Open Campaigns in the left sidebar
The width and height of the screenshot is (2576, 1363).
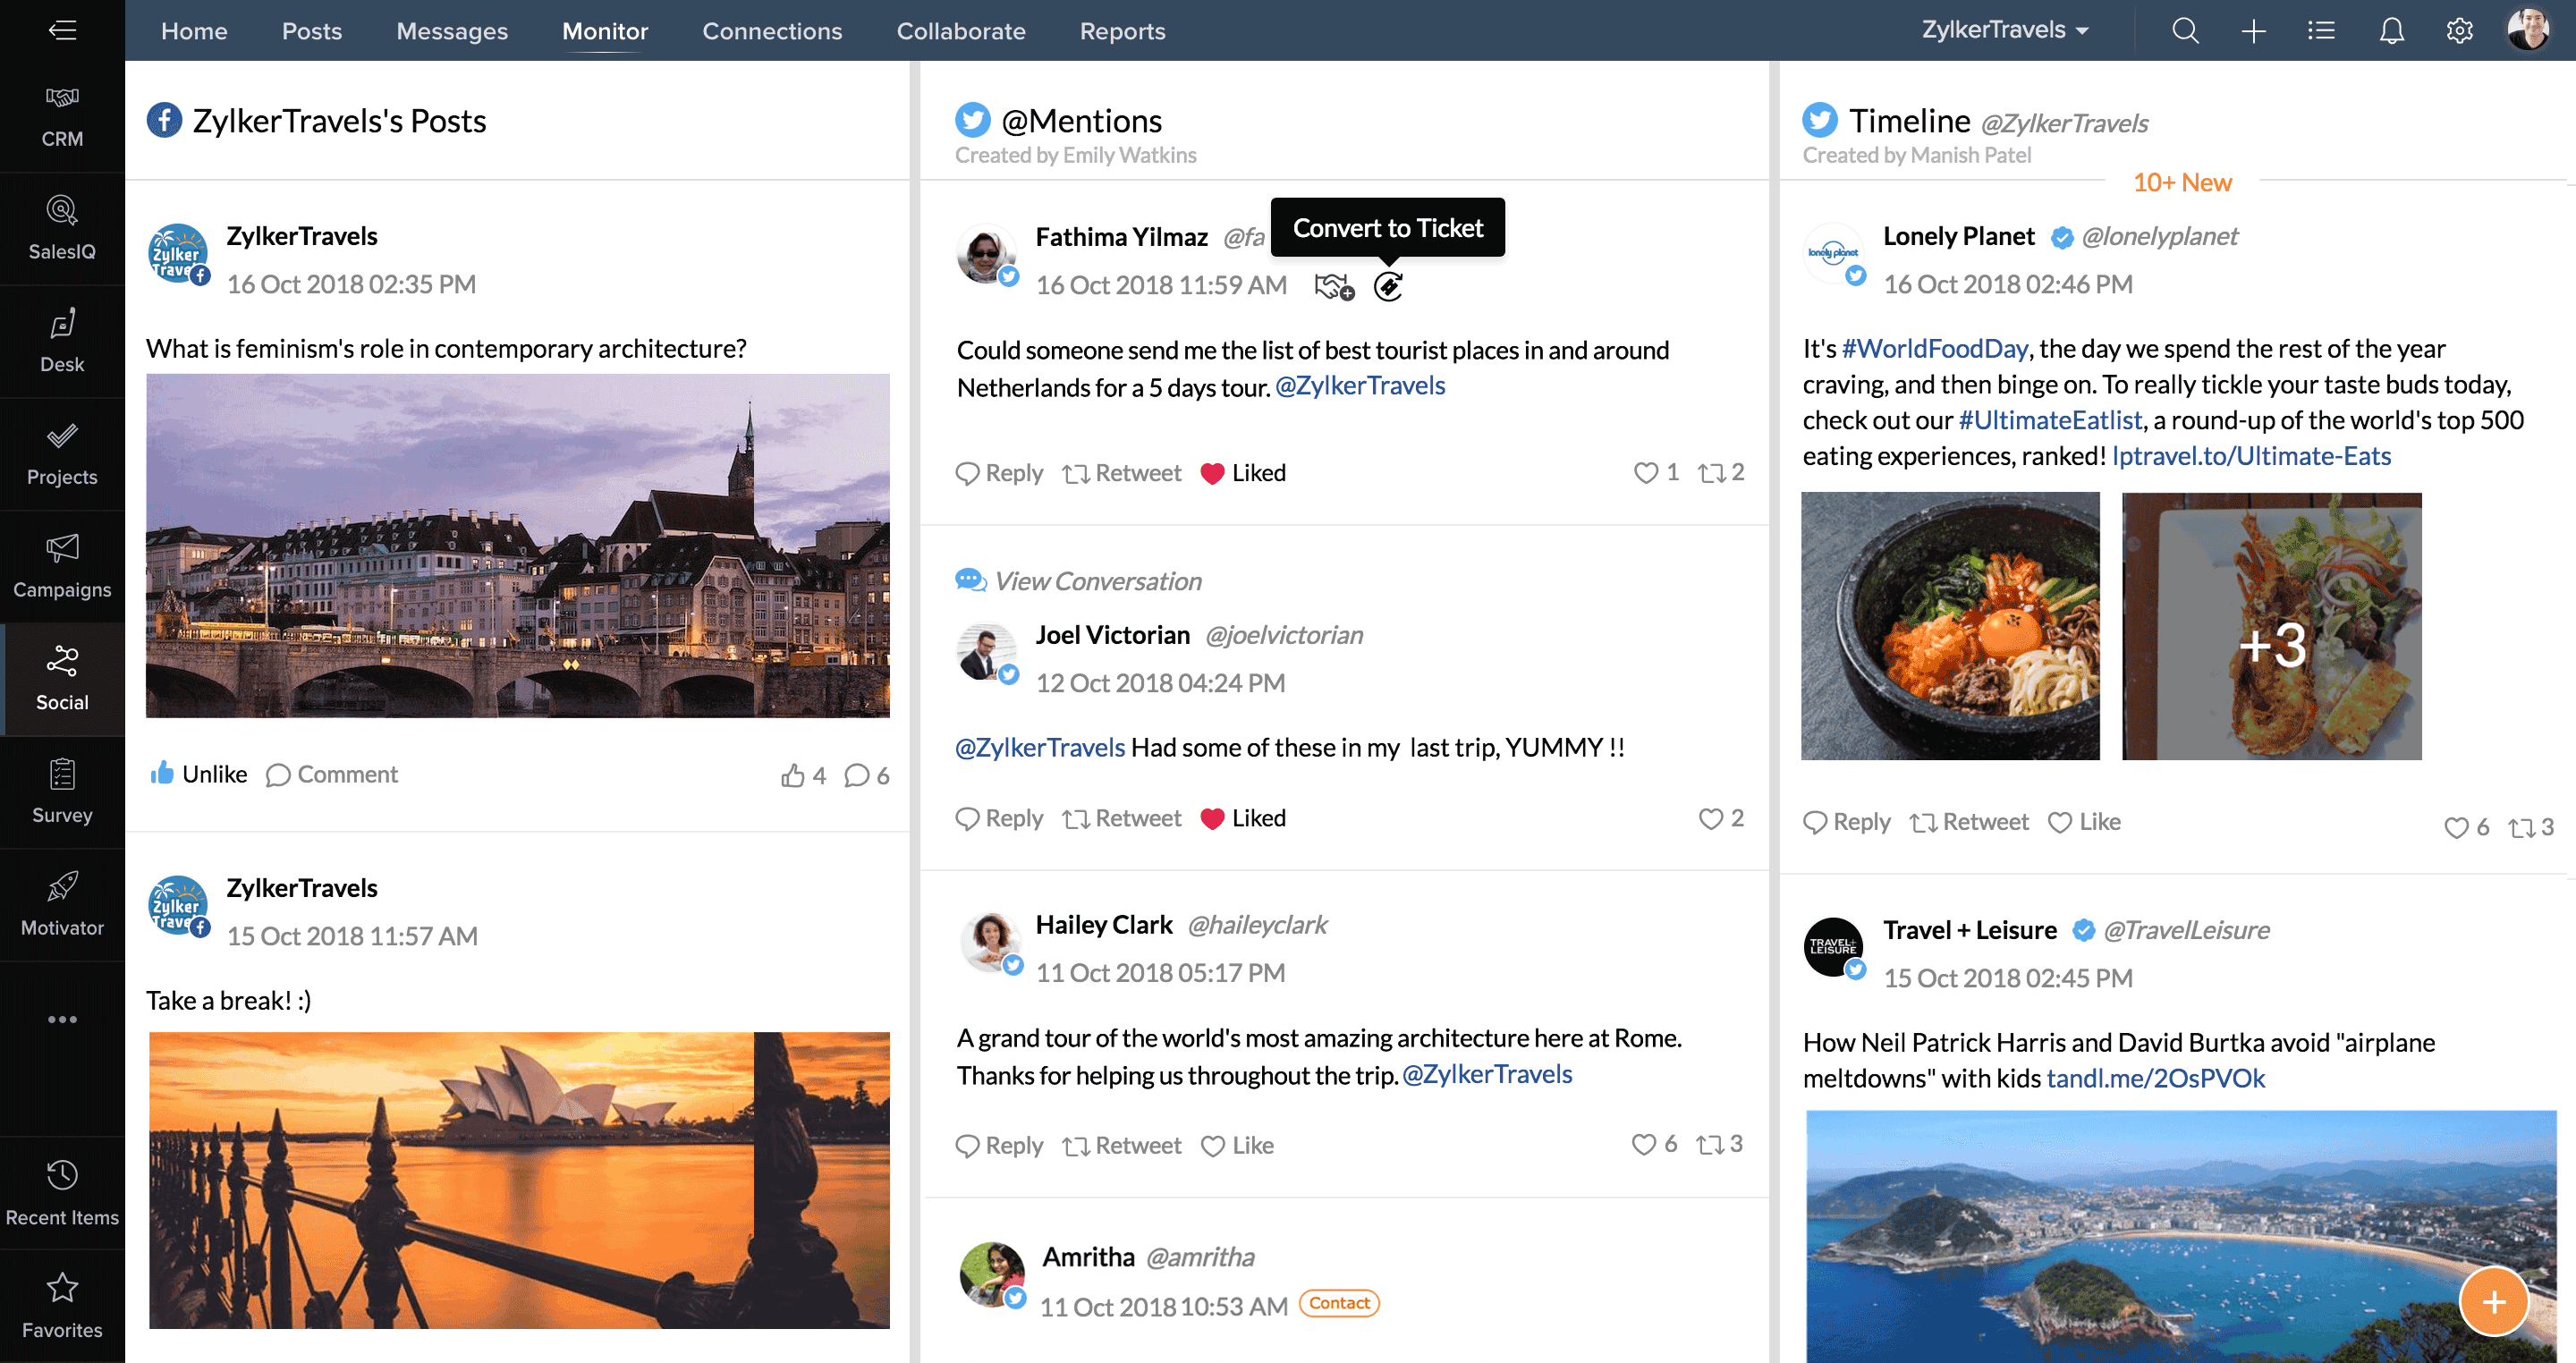pos(62,567)
